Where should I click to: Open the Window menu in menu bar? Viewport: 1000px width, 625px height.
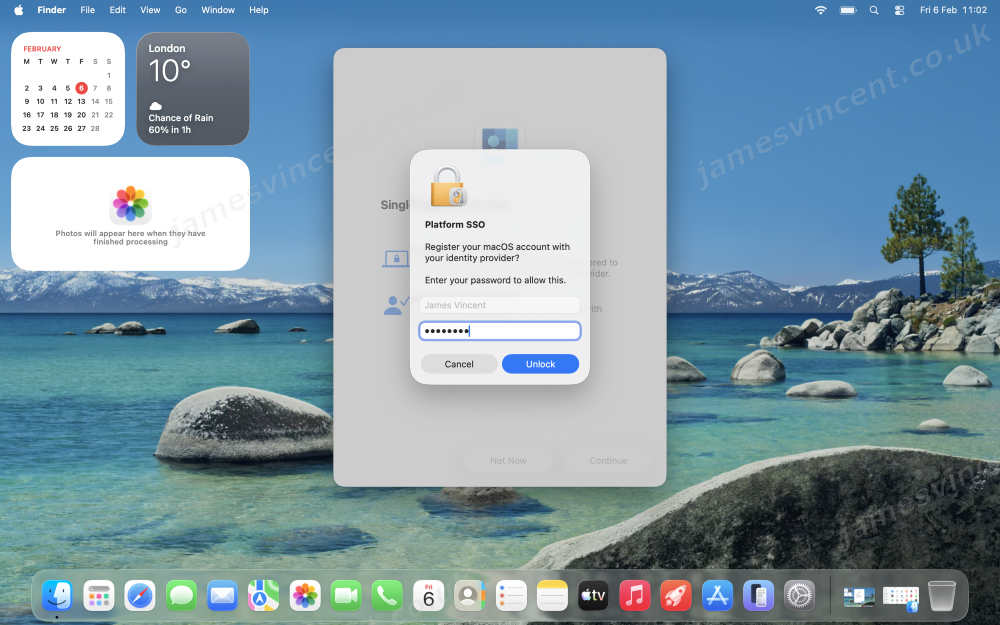click(218, 10)
